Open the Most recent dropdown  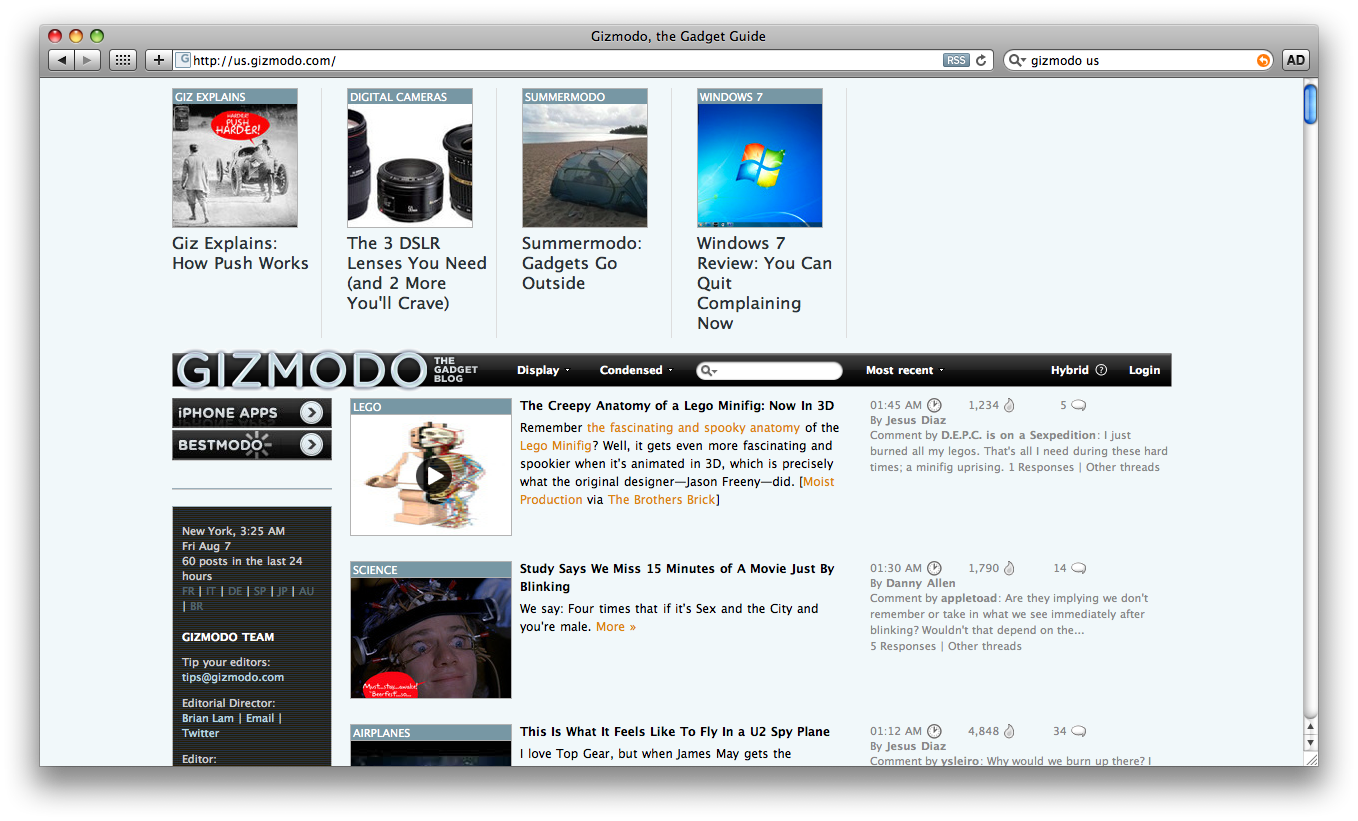(x=905, y=370)
